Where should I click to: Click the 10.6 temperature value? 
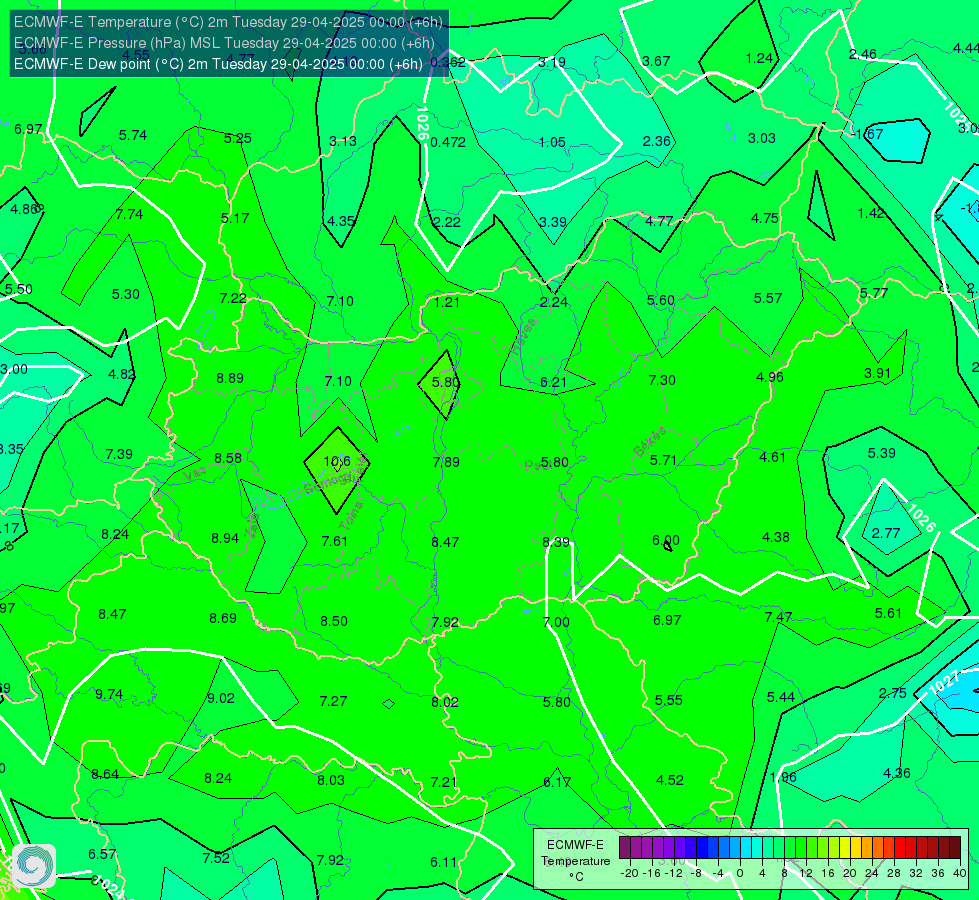[337, 462]
